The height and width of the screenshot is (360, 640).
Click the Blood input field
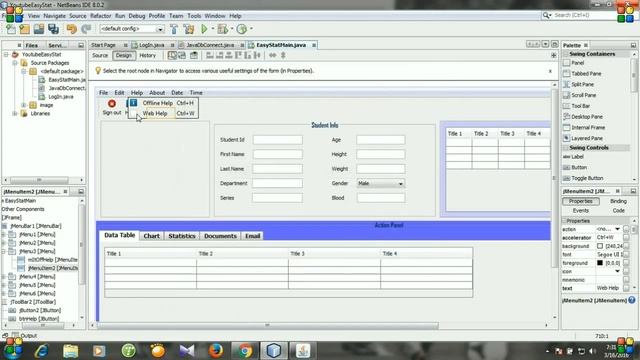point(381,198)
